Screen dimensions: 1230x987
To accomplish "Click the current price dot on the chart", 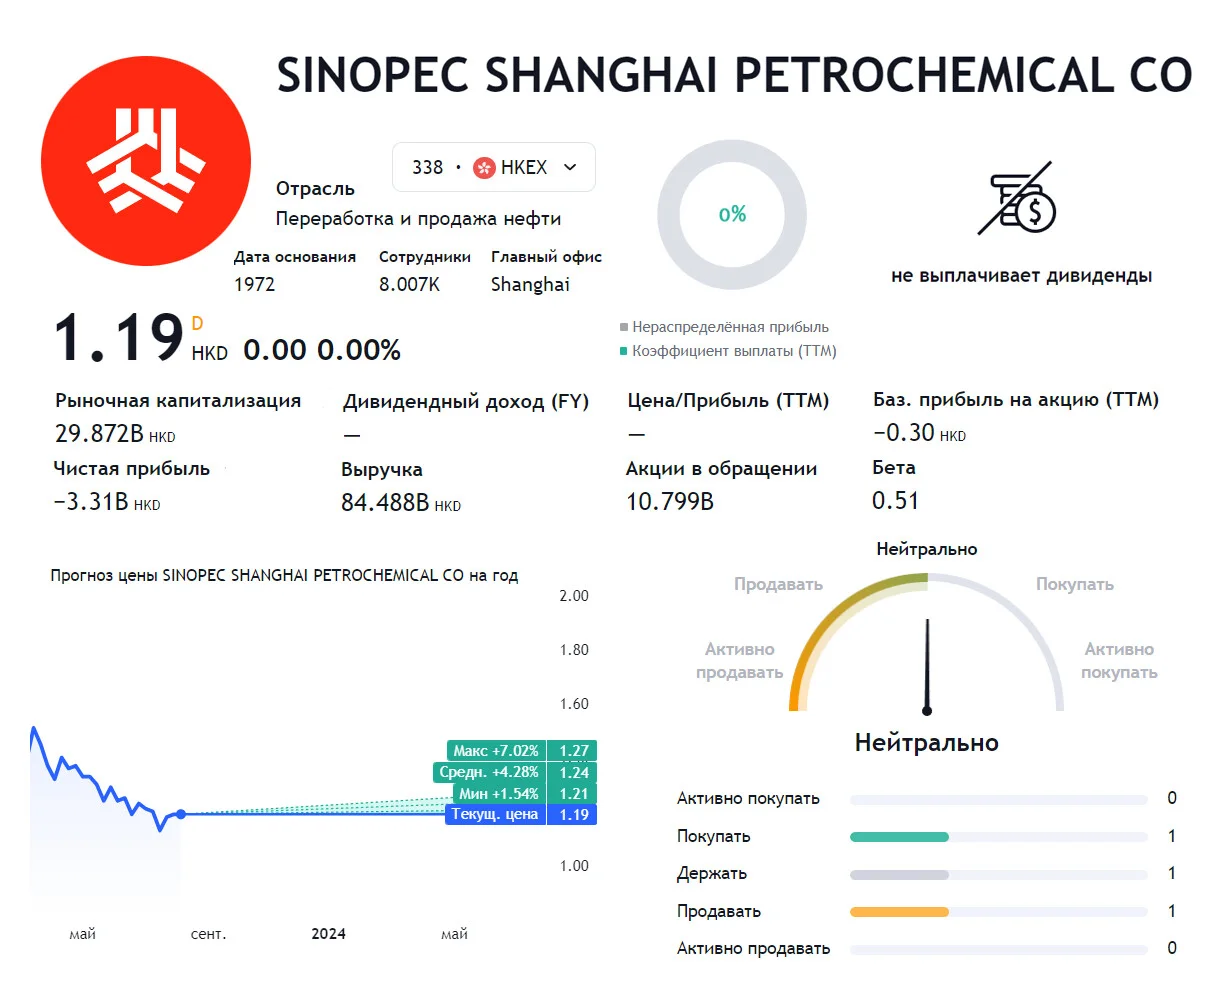I will pos(181,814).
